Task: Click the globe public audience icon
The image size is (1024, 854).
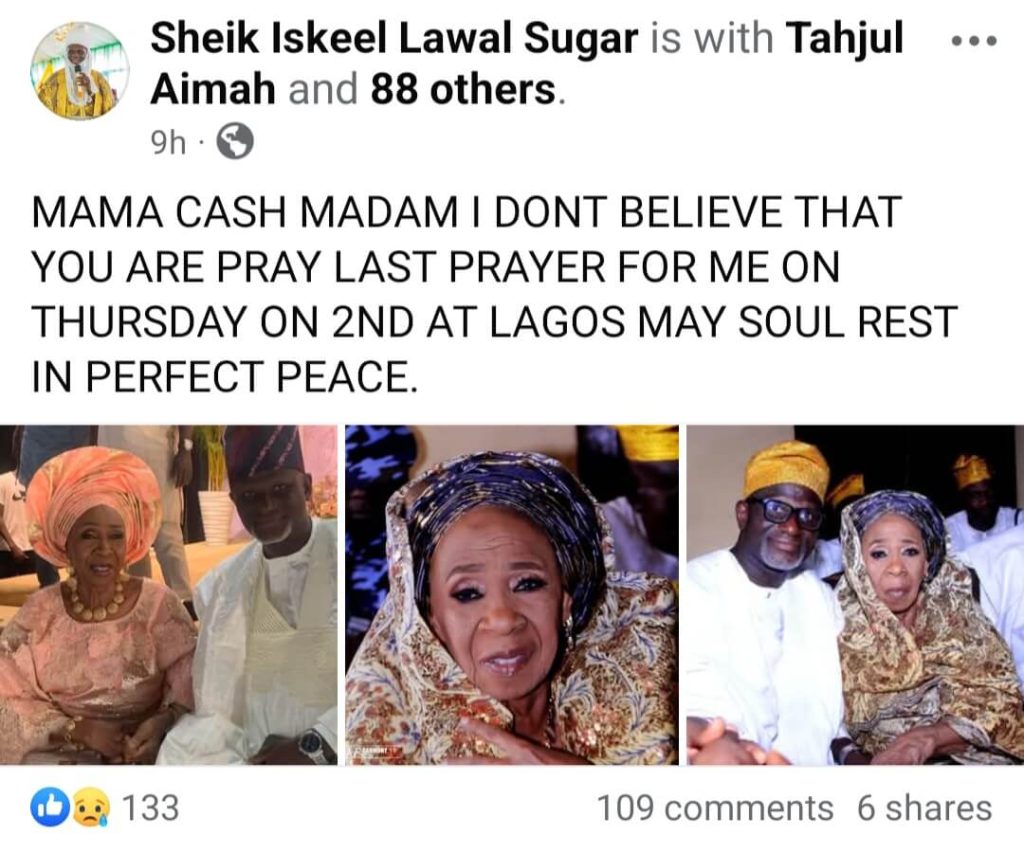Action: tap(234, 141)
